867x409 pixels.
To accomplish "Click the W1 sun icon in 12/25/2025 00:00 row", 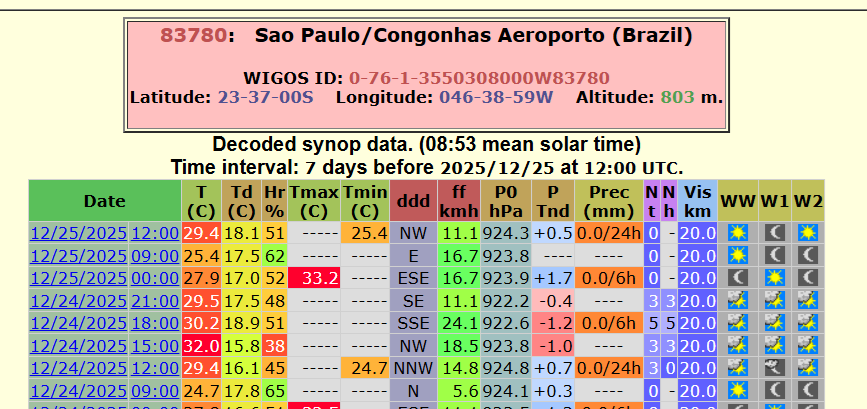I will [774, 278].
